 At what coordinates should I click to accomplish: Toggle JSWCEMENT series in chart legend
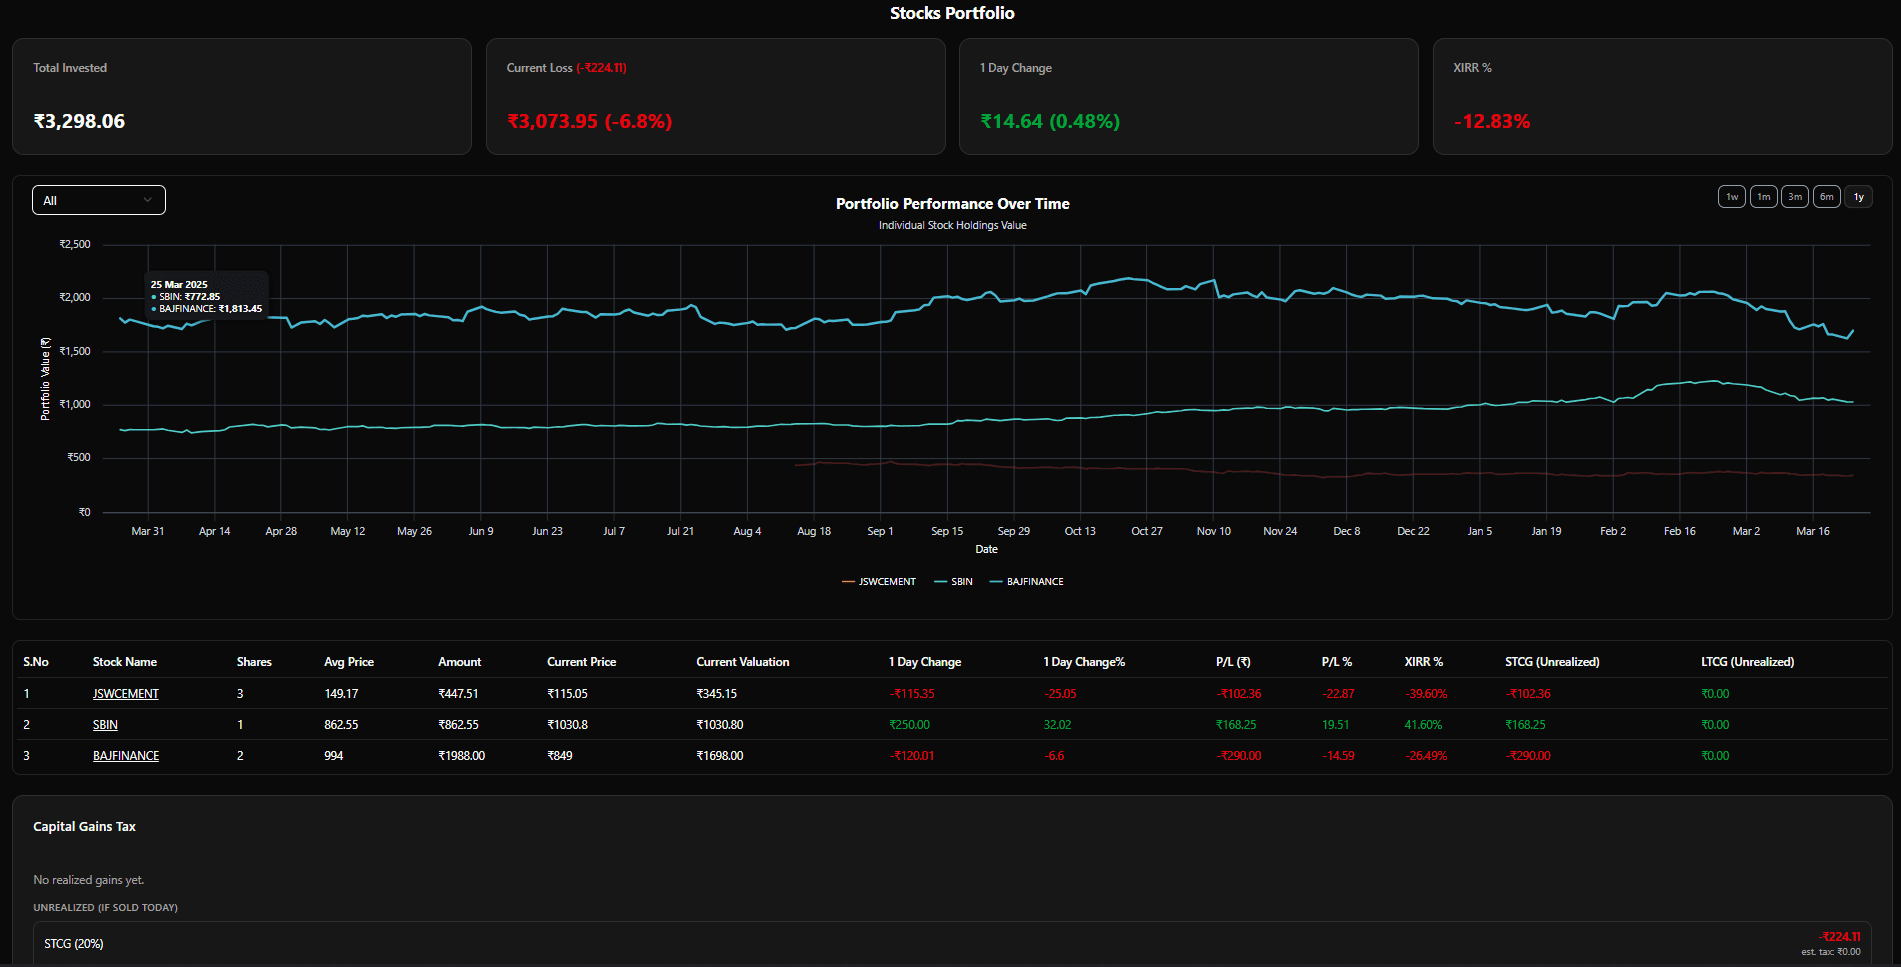click(879, 582)
